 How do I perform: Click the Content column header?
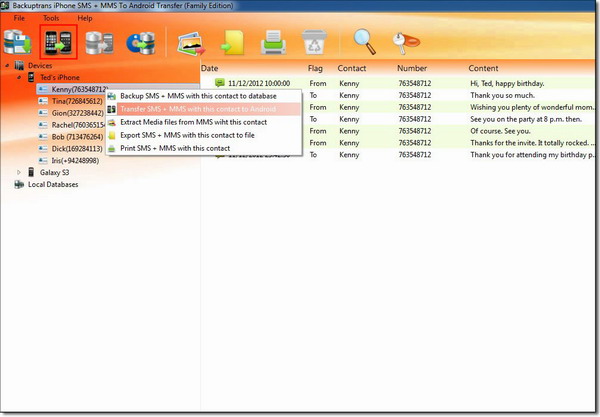tap(483, 68)
